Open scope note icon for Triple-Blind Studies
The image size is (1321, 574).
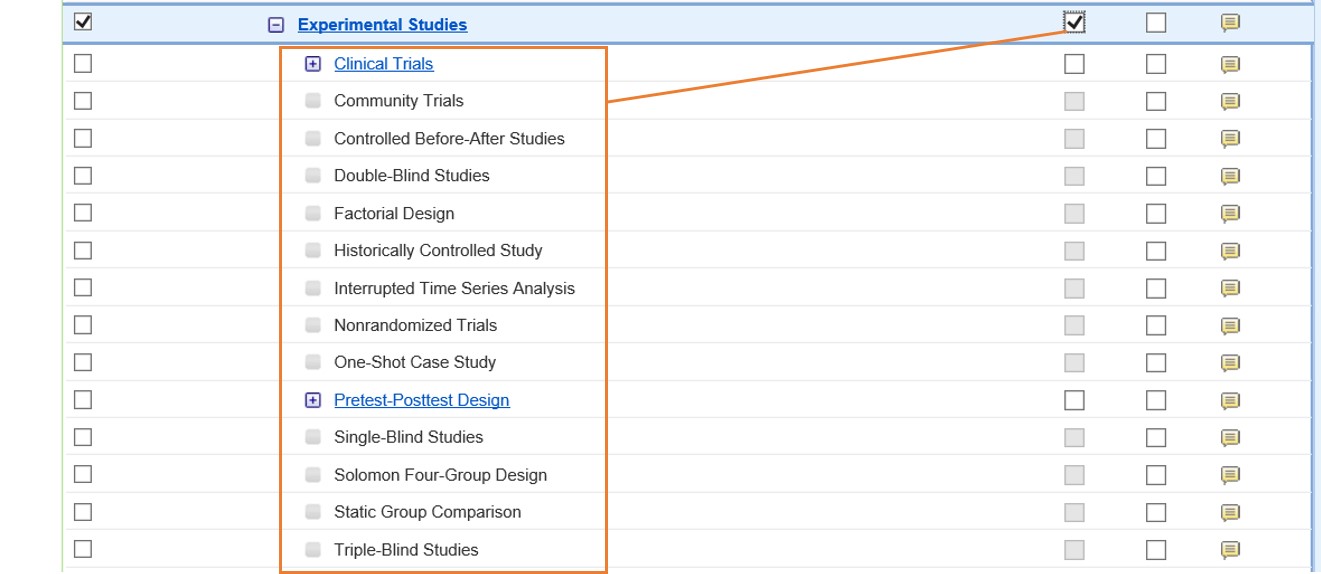1231,549
